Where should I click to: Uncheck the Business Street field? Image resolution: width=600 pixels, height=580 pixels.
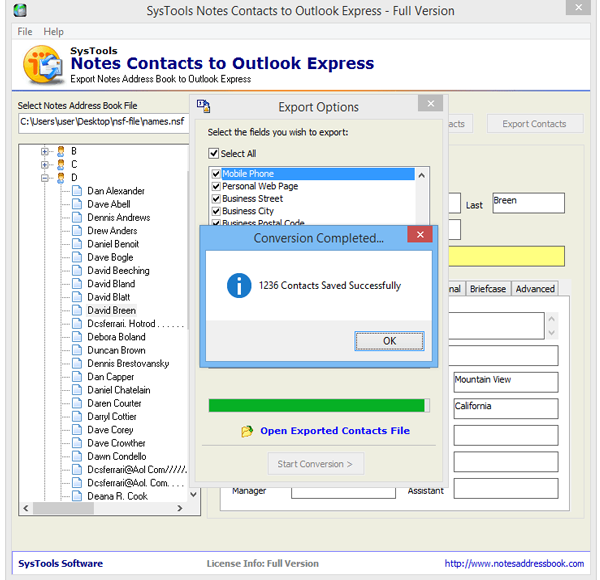pyautogui.click(x=216, y=199)
